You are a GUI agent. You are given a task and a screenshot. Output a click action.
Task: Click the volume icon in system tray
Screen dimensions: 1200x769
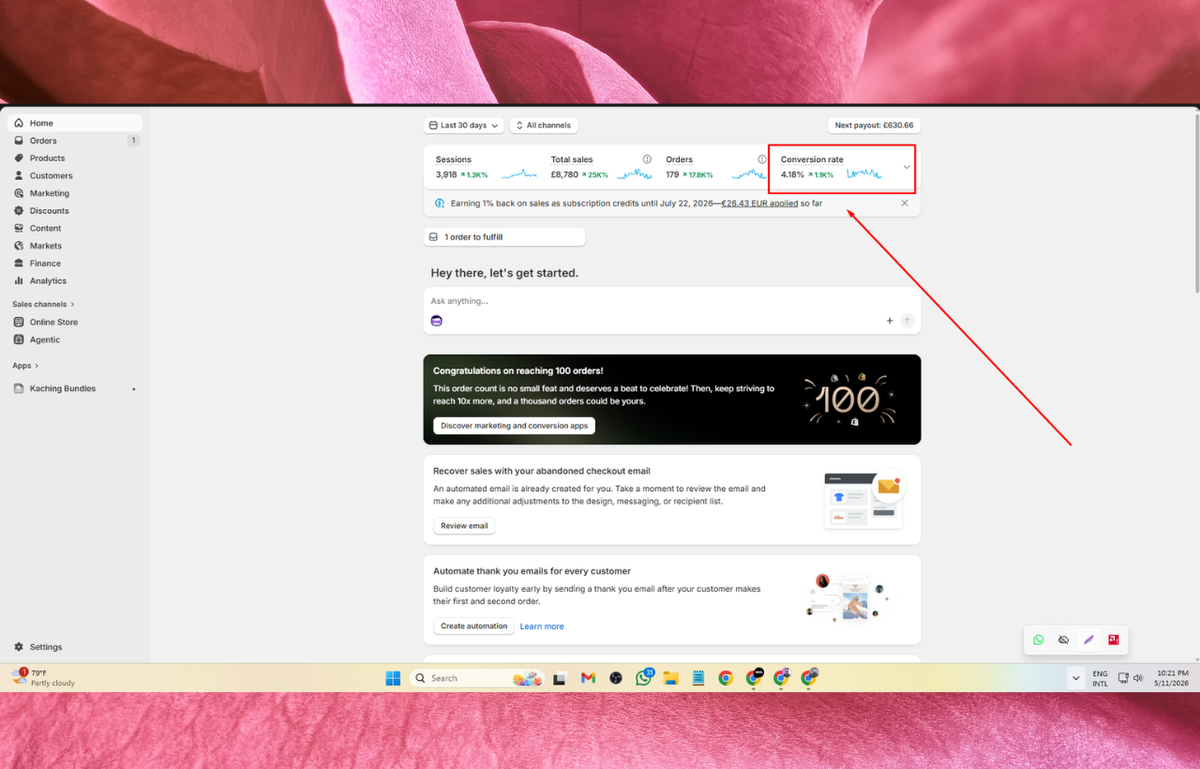(x=1139, y=678)
